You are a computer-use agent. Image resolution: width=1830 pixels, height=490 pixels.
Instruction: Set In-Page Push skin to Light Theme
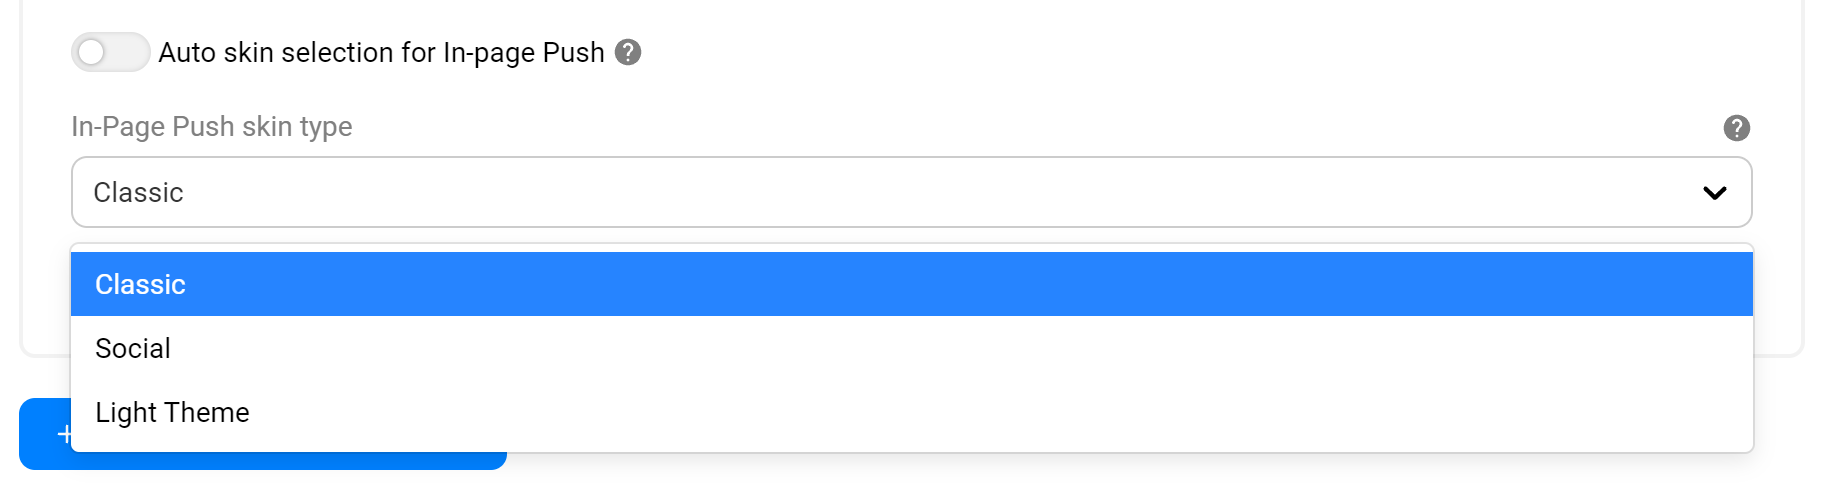click(x=172, y=413)
